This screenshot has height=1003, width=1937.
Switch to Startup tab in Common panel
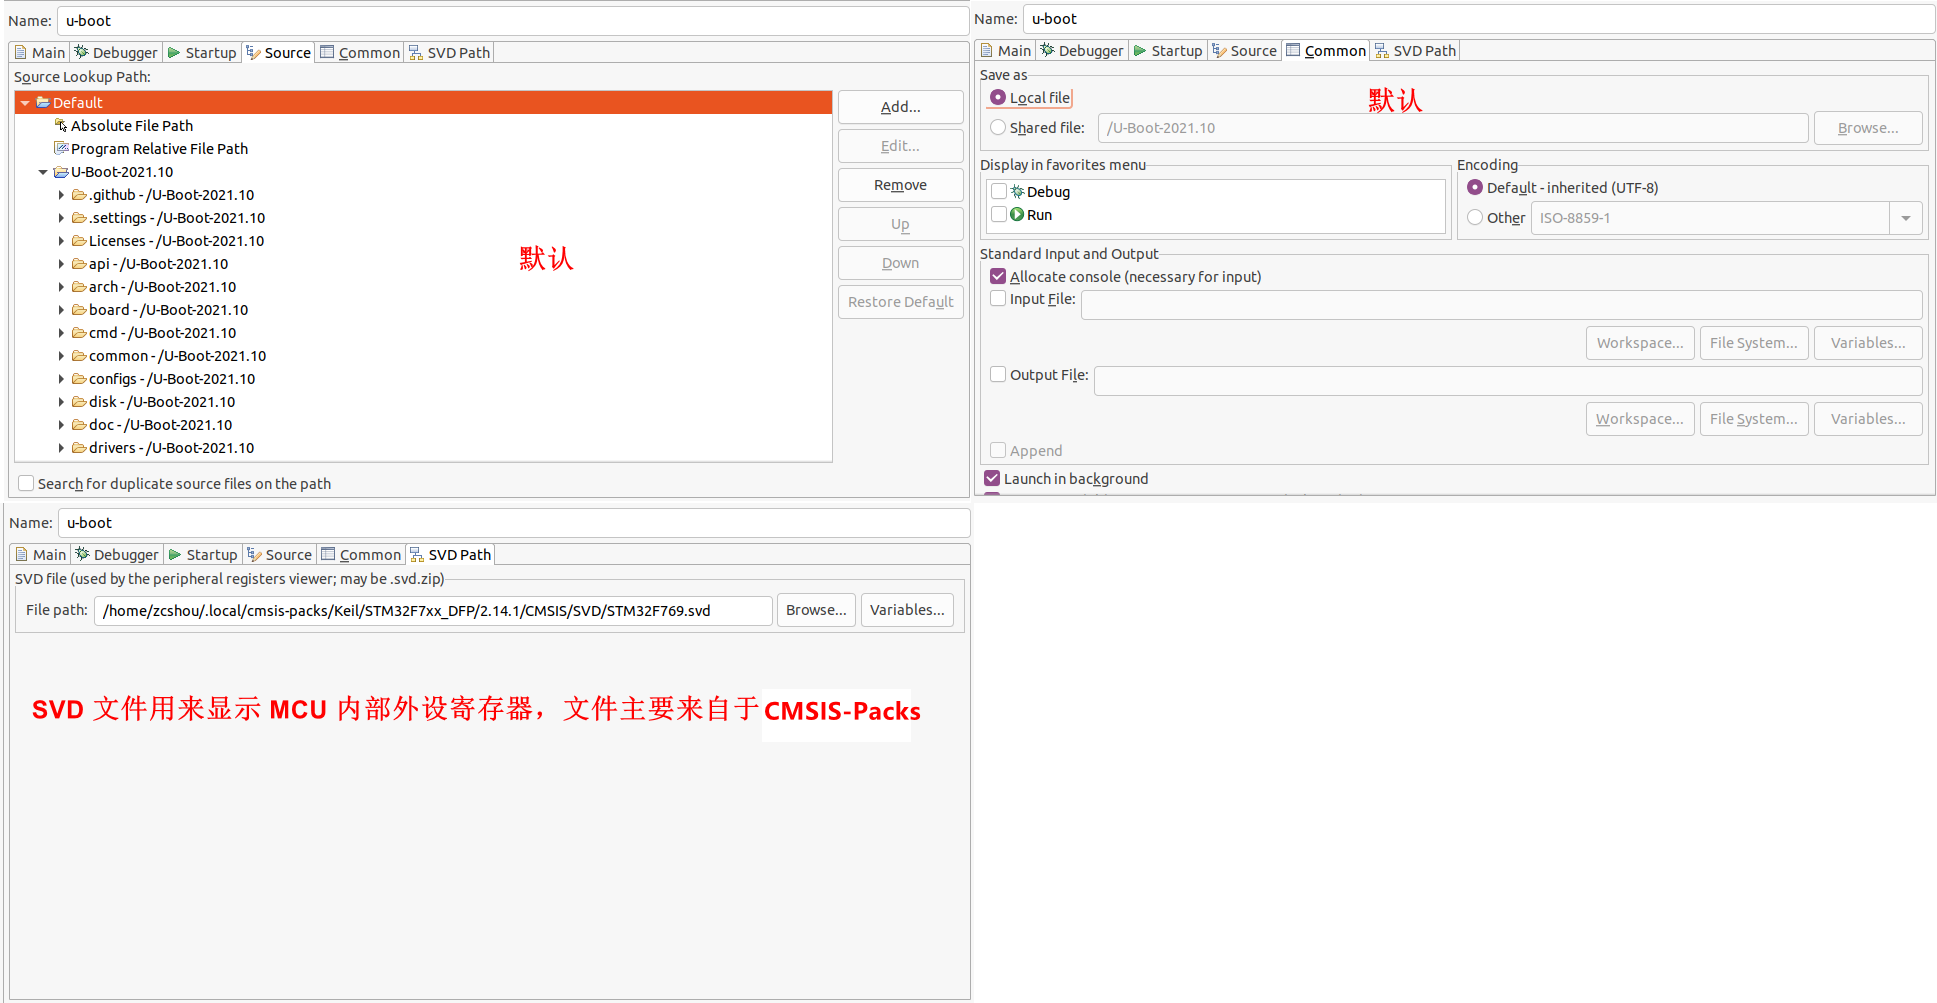[1167, 51]
